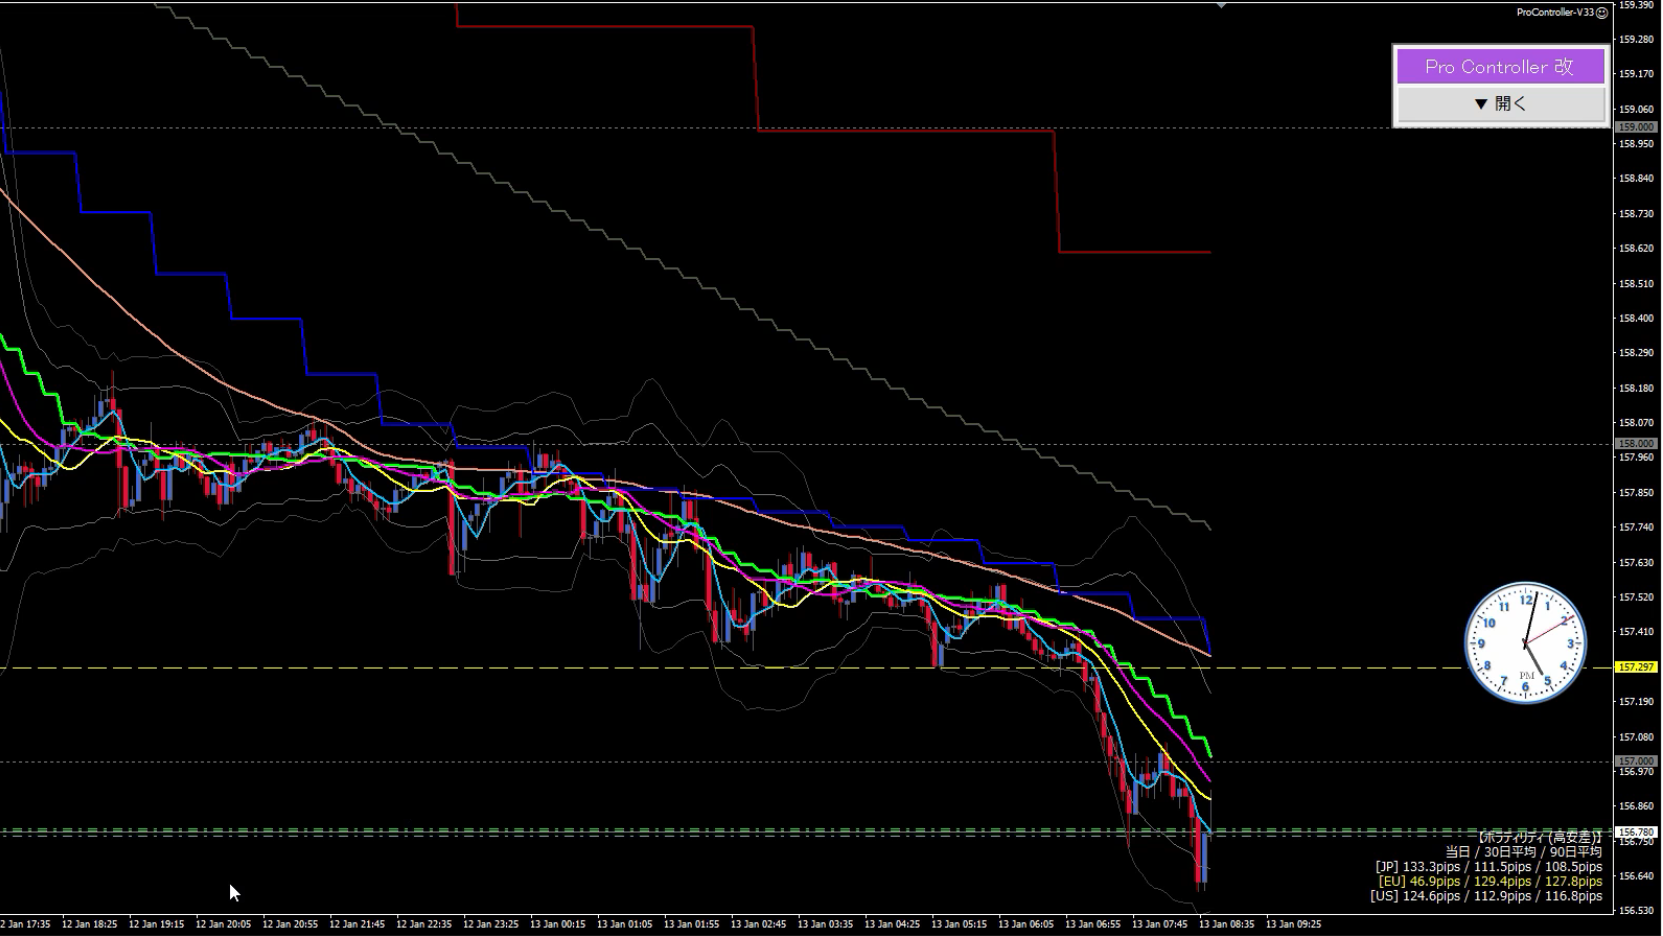The height and width of the screenshot is (936, 1663).
Task: Click the 13 Jan 06:05 time axis label
Action: click(x=1026, y=925)
